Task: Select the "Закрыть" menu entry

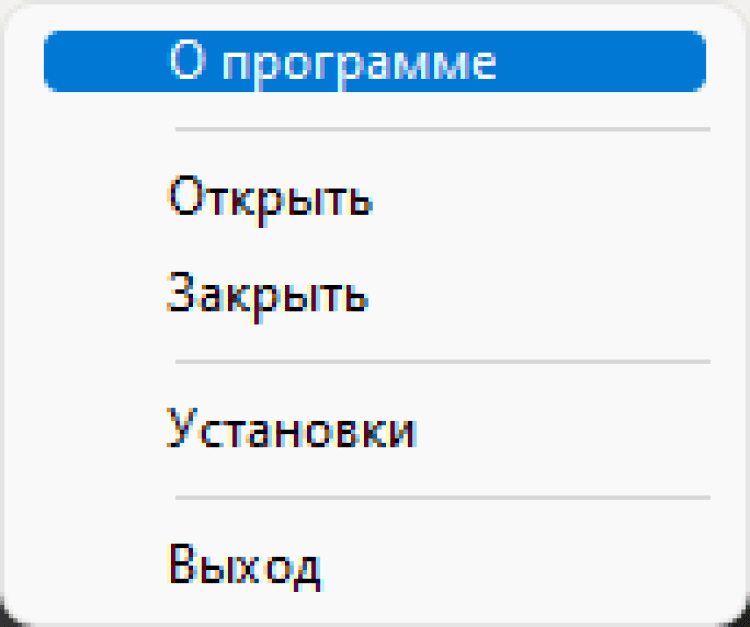Action: (x=268, y=295)
